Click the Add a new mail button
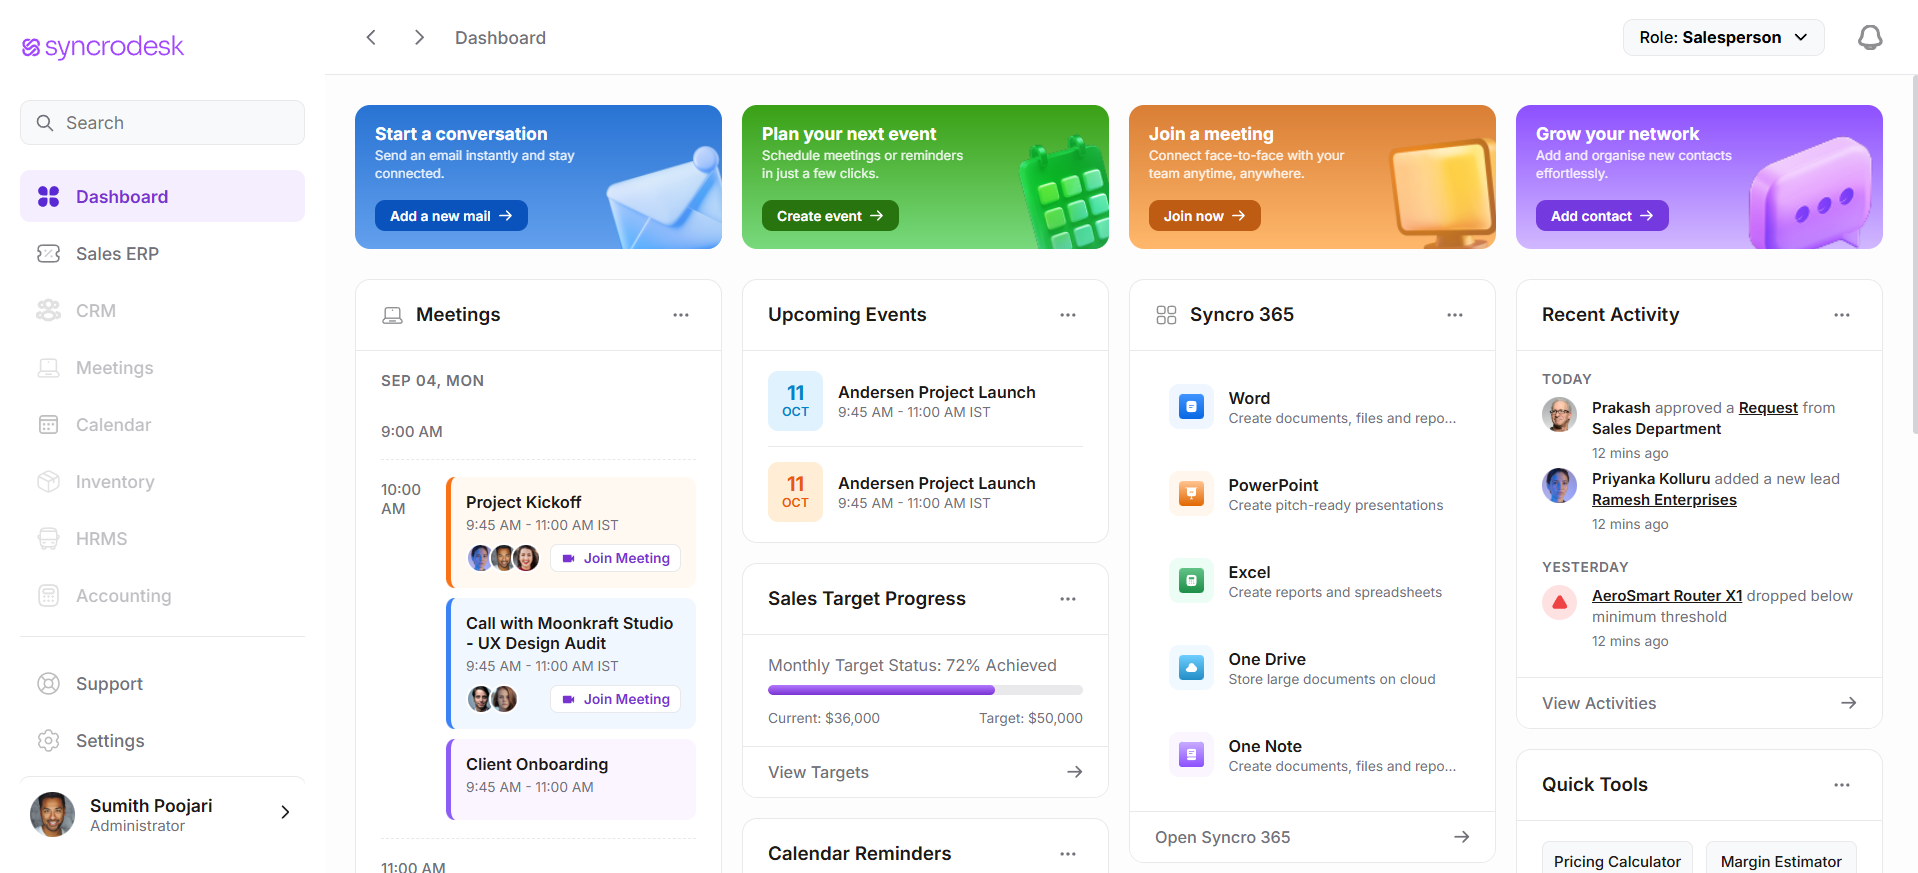The image size is (1918, 873). point(451,216)
